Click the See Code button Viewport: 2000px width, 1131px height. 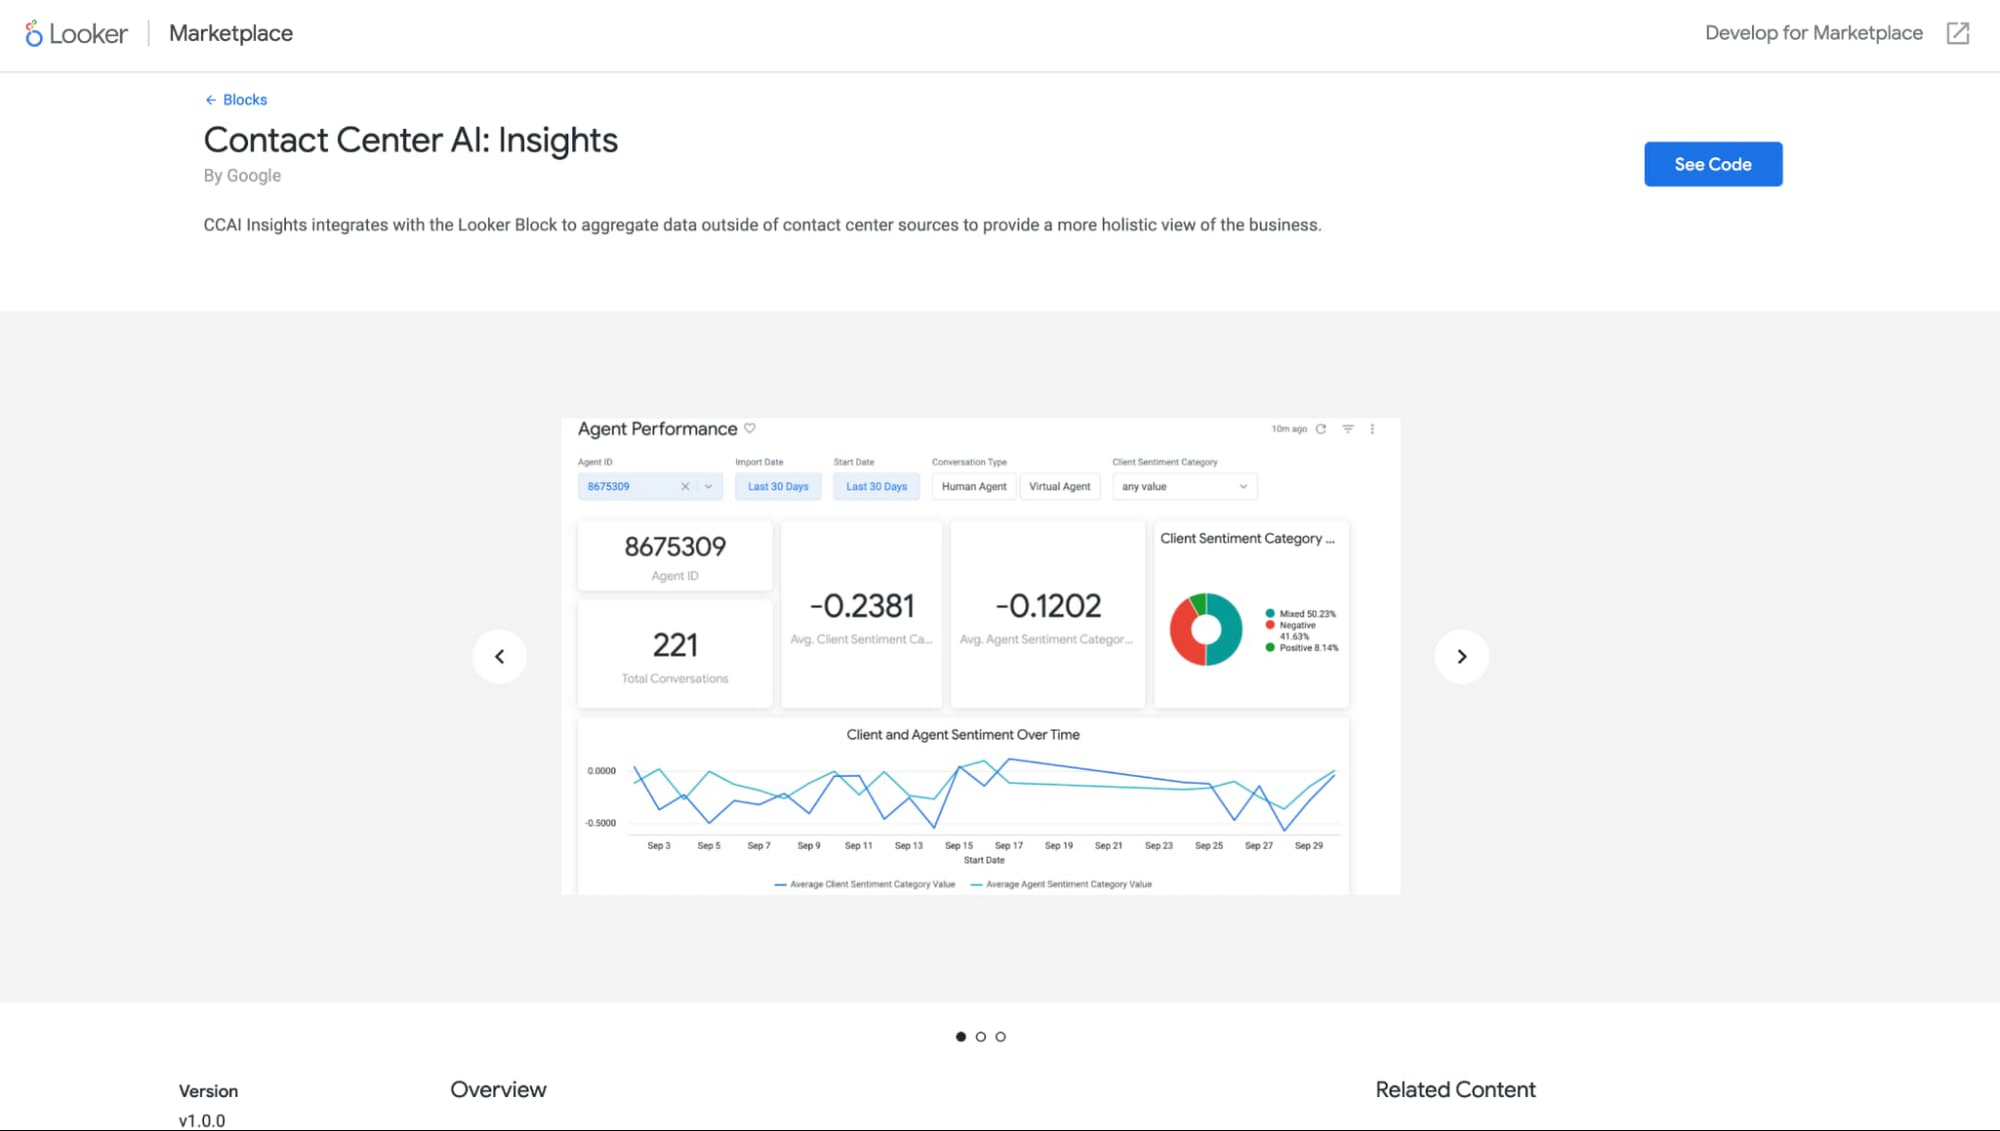pos(1713,164)
